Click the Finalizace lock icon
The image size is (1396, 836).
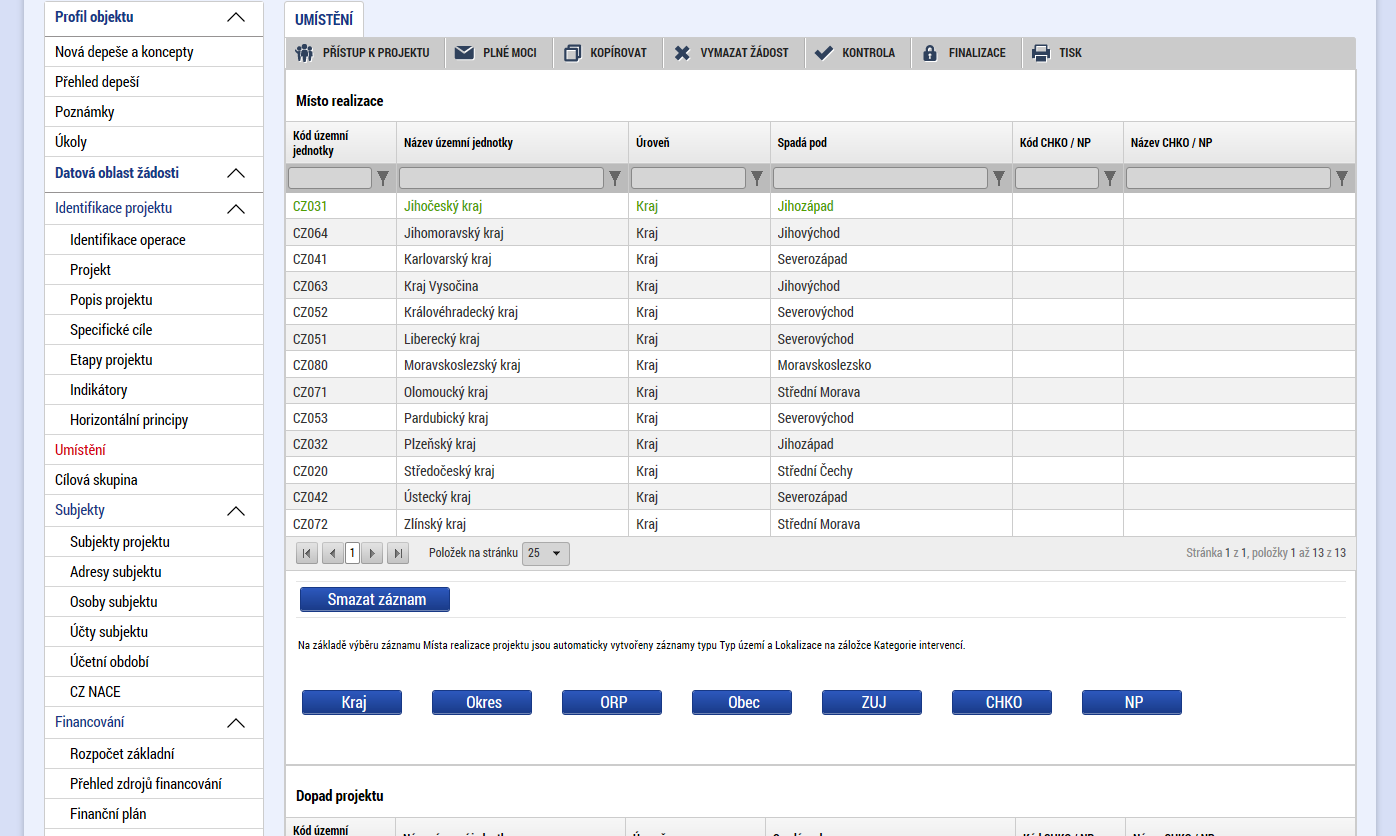pos(930,53)
